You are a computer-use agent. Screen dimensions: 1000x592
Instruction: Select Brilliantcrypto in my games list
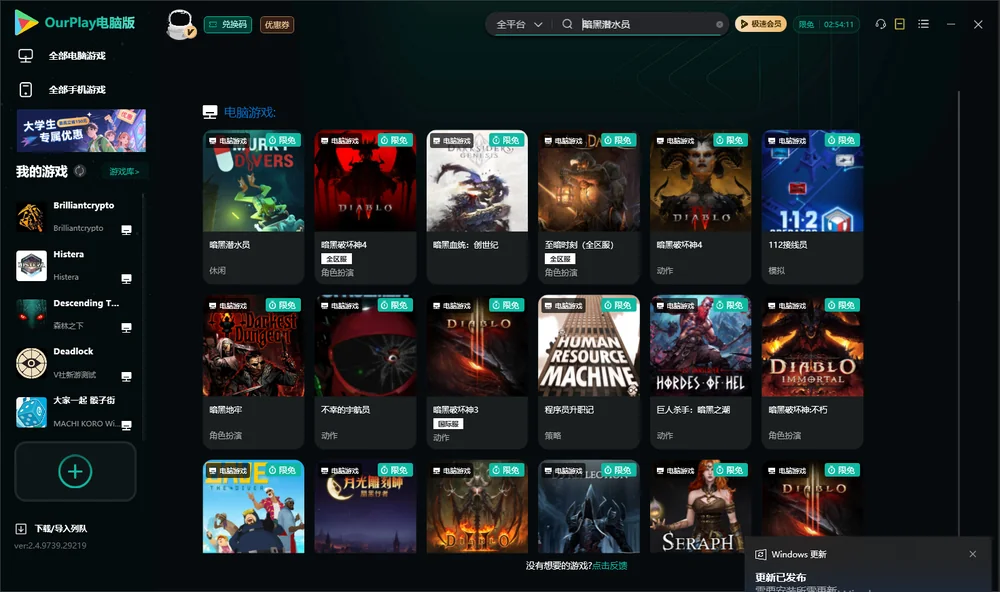tap(75, 217)
